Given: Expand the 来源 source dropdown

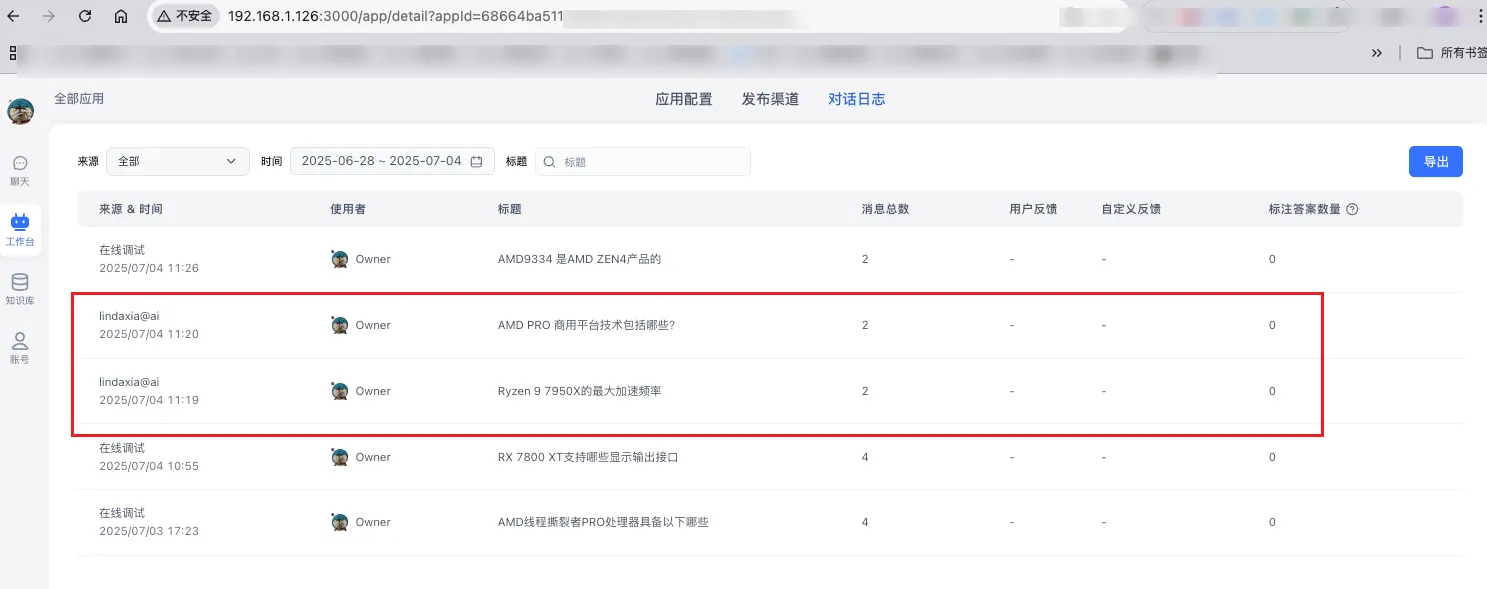Looking at the screenshot, I should click(177, 162).
